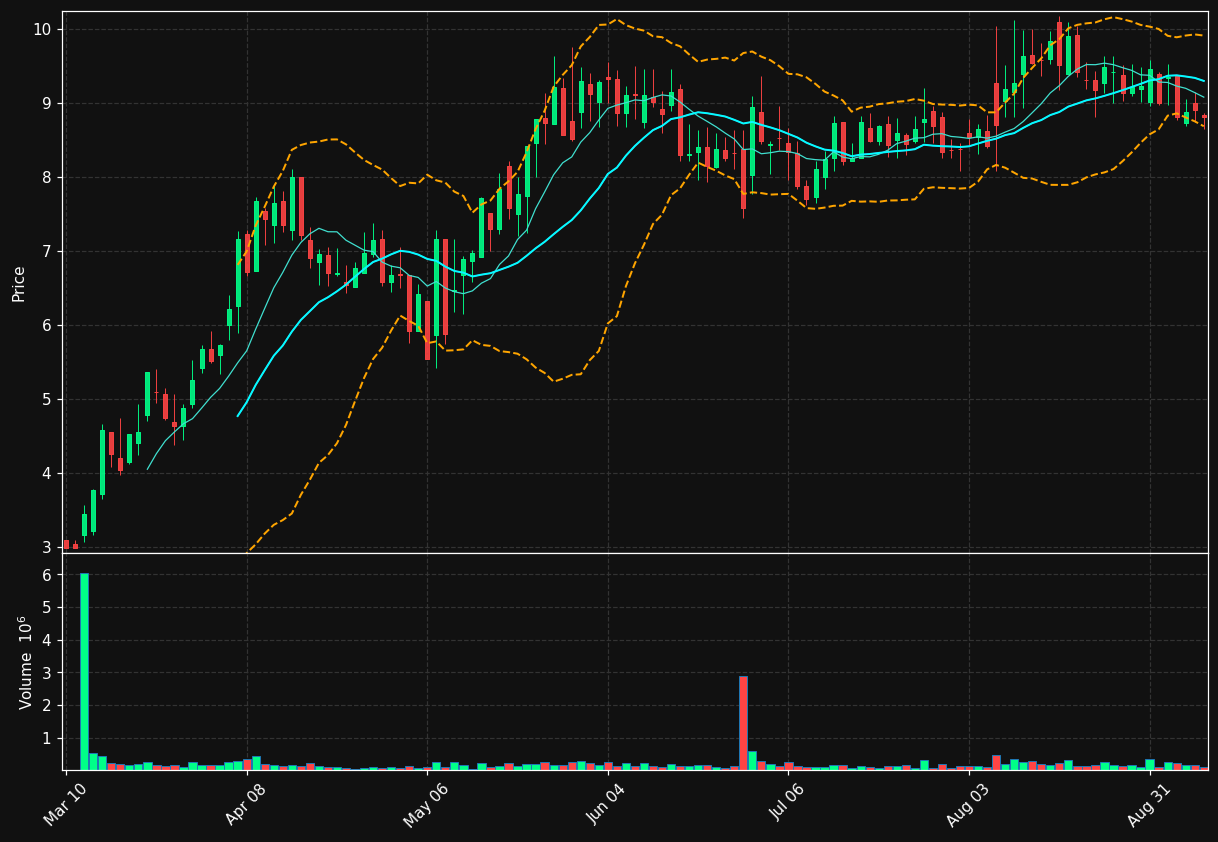Click price axis tick 4
The image size is (1218, 842).
[46, 474]
